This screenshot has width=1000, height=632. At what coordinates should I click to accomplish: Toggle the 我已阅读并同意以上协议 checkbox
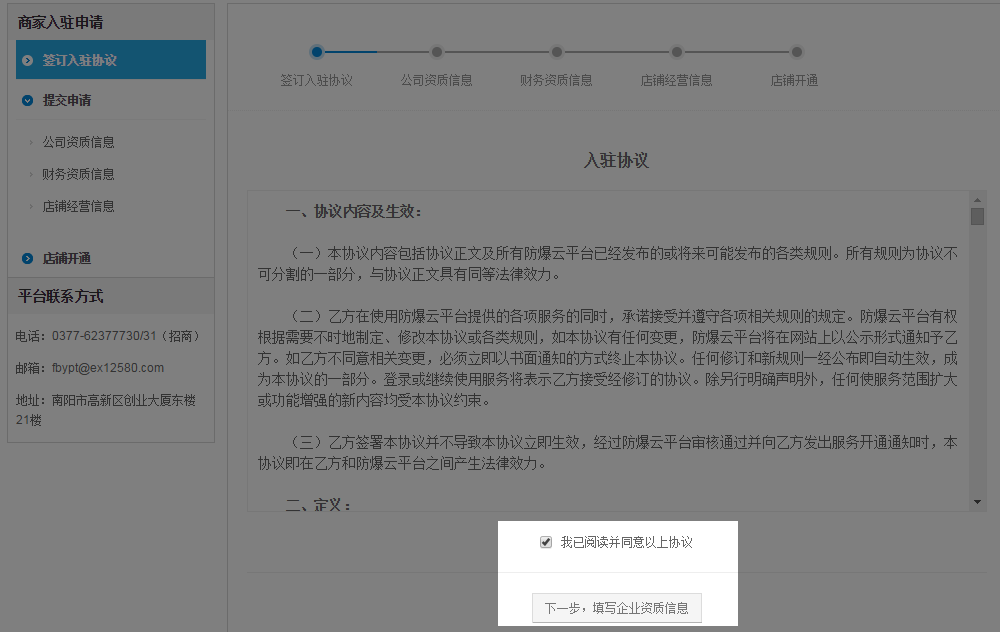[x=546, y=542]
